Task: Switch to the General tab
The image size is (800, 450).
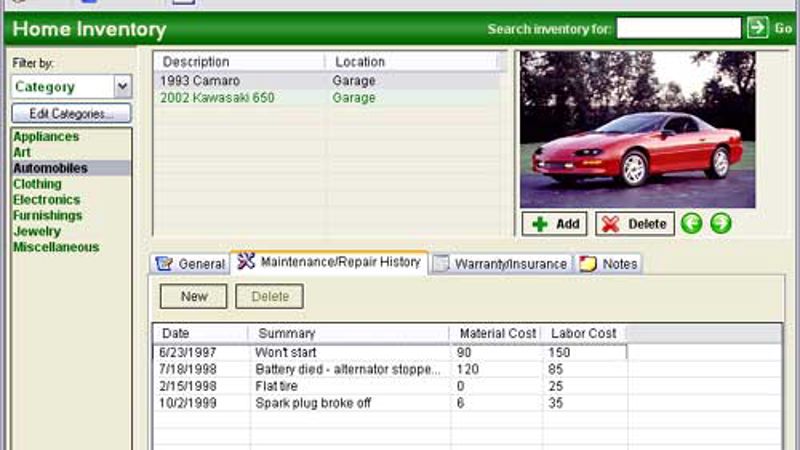Action: click(x=190, y=264)
